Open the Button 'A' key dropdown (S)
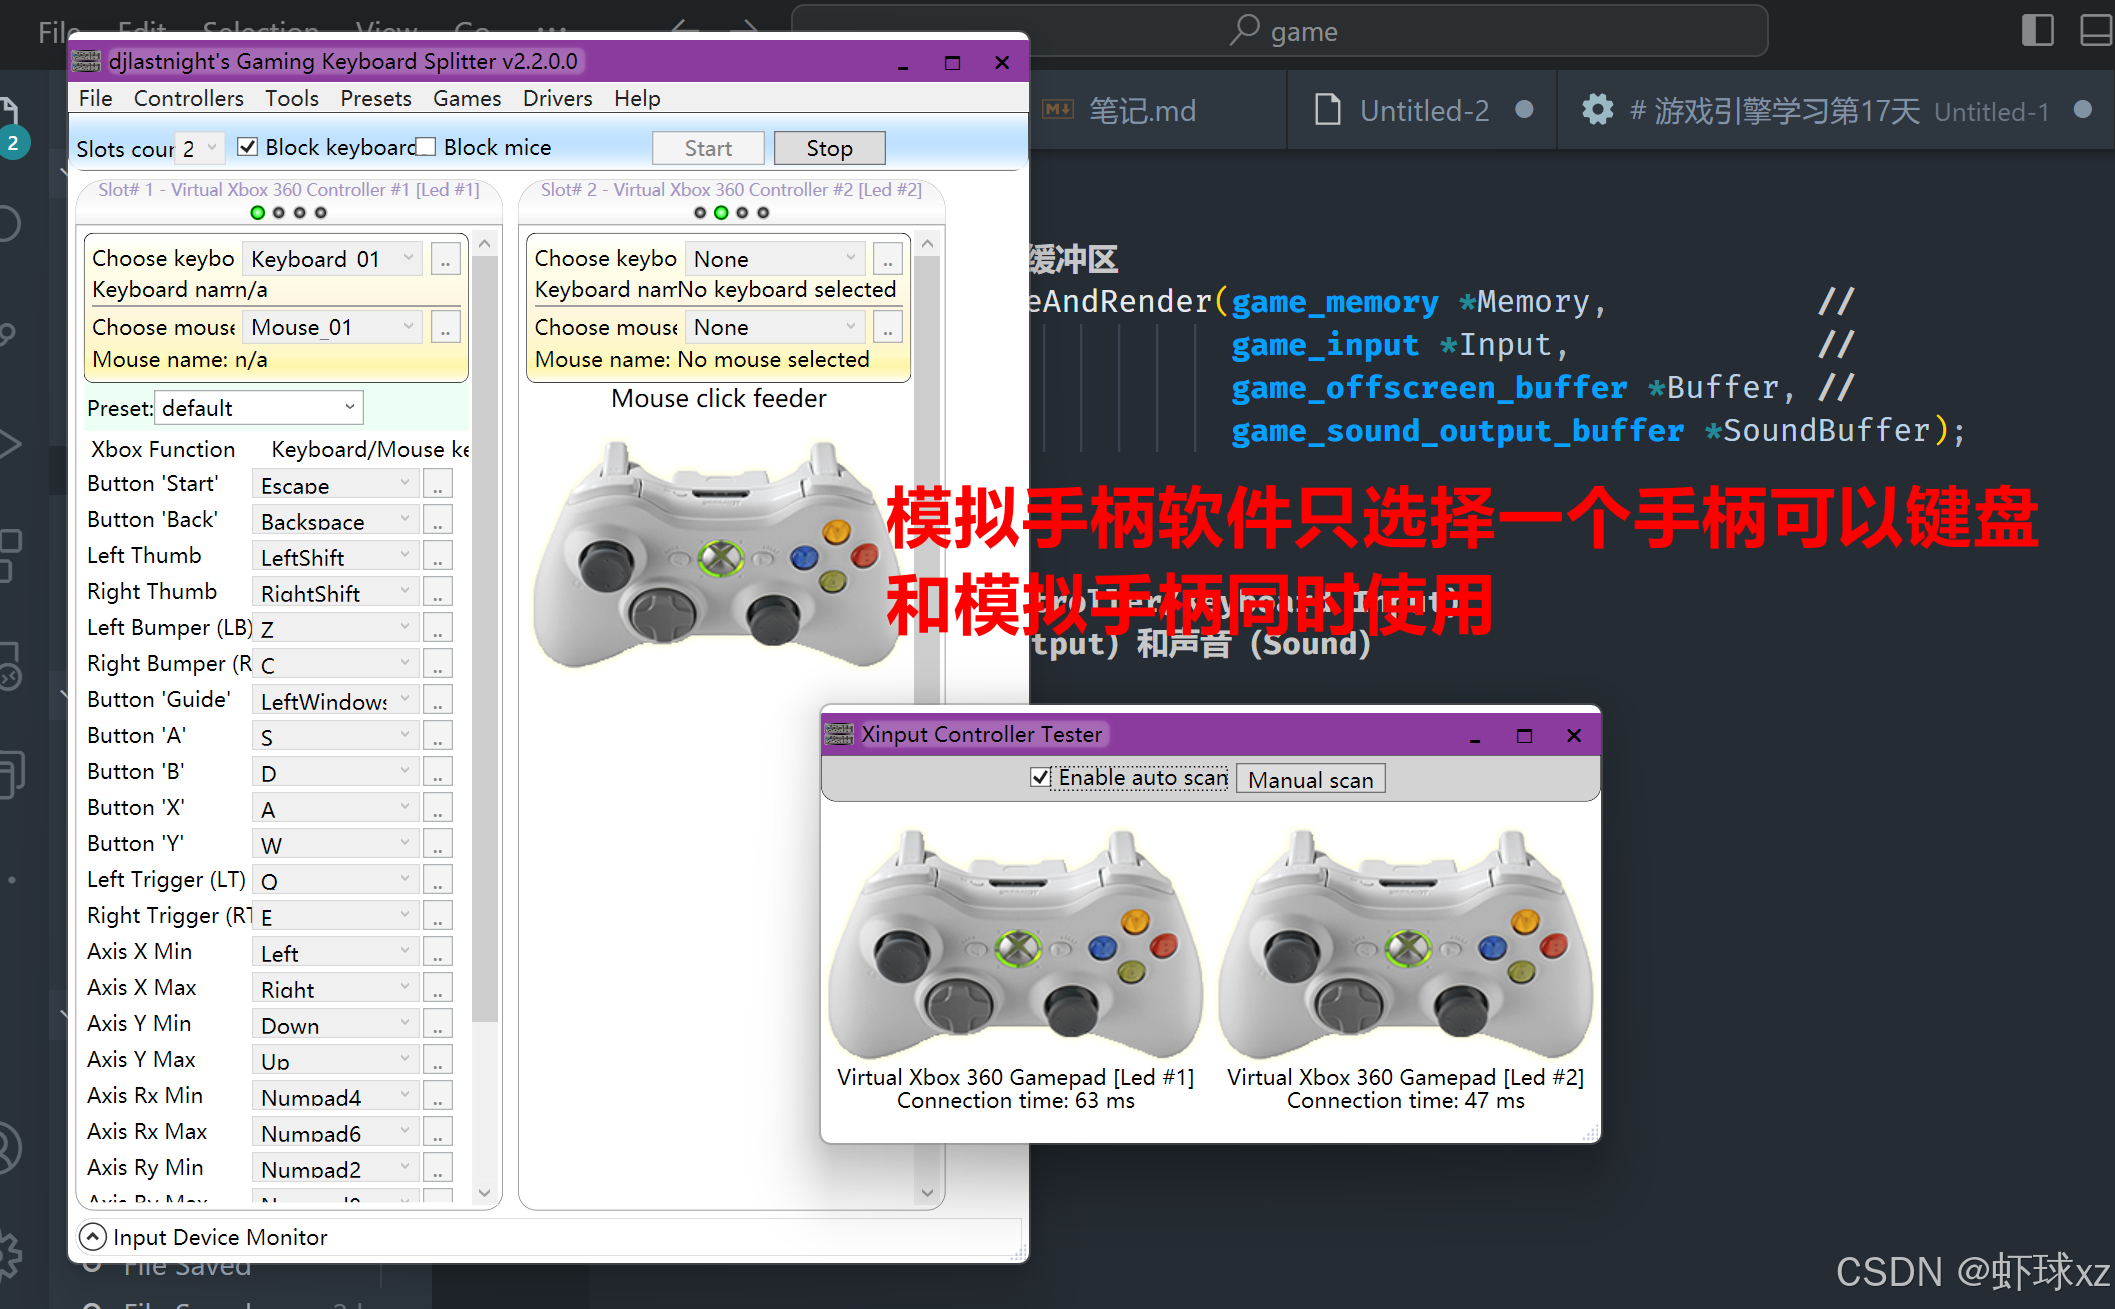 coord(335,737)
